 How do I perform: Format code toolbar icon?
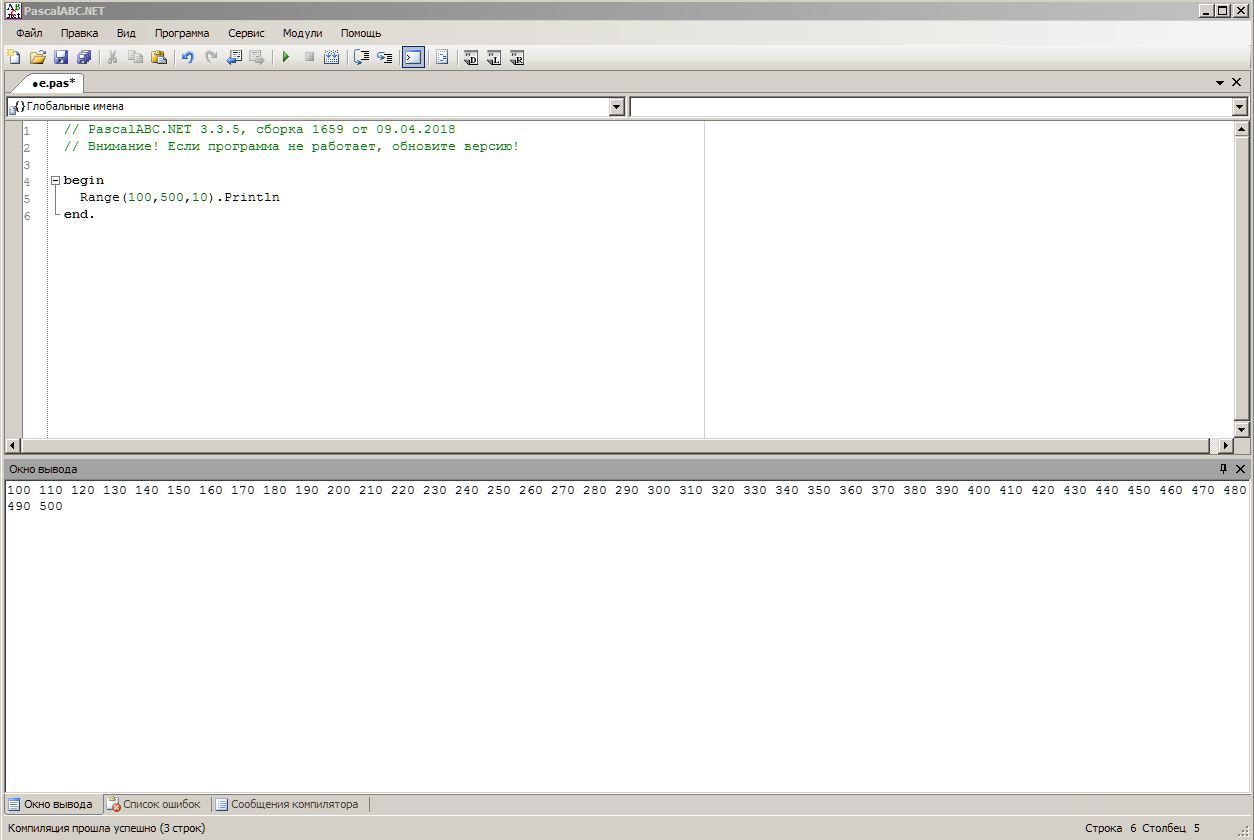442,58
